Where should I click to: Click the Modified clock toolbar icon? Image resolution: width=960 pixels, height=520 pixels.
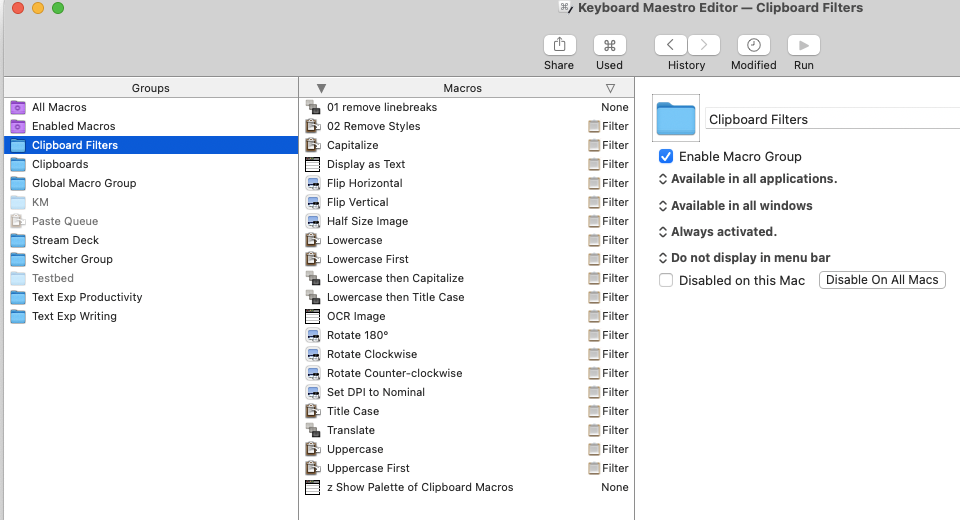coord(754,45)
